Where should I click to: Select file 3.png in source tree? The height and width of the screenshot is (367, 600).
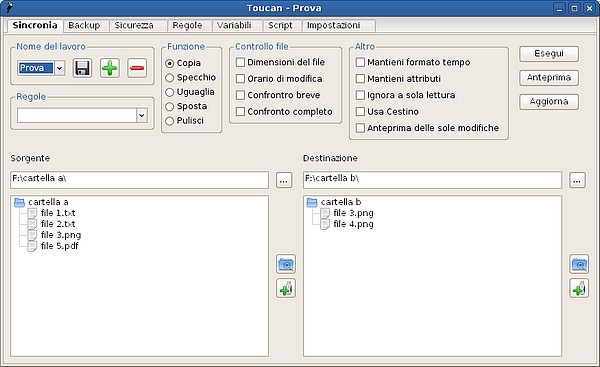[x=61, y=235]
